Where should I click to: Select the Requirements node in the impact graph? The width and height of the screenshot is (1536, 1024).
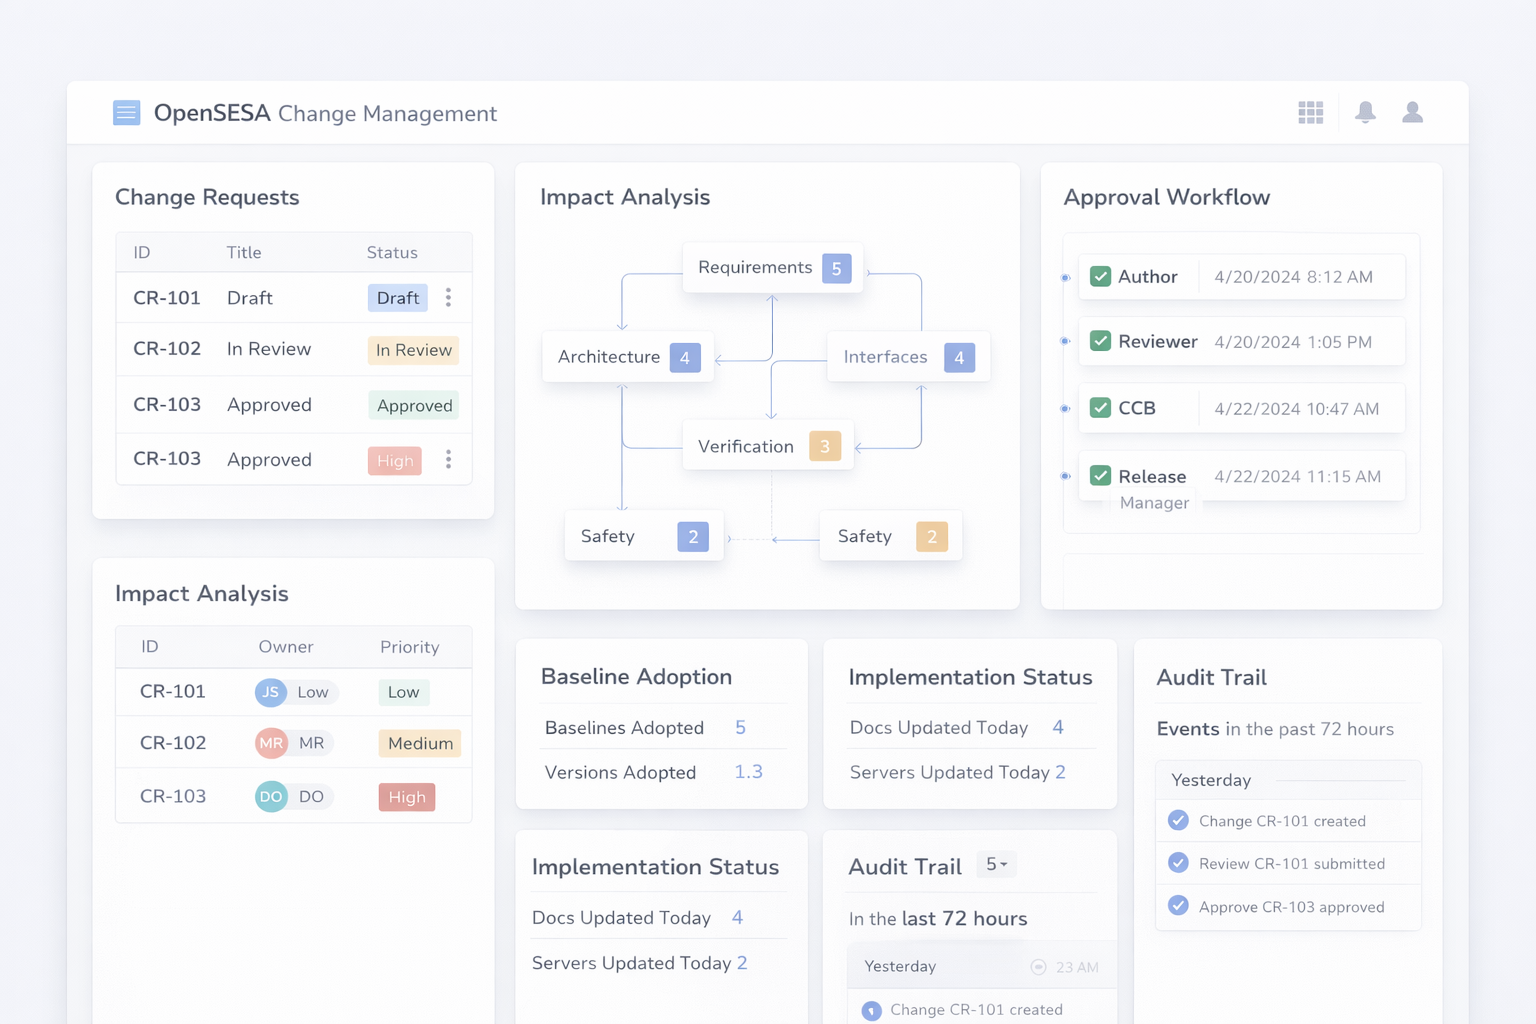773,268
